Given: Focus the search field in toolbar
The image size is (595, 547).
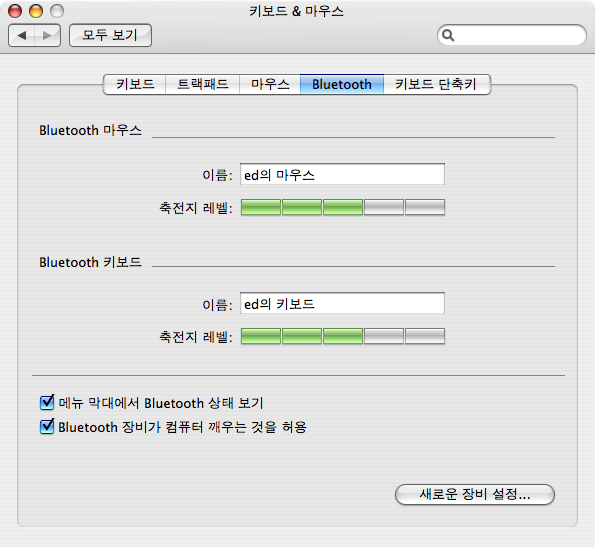Looking at the screenshot, I should (512, 35).
